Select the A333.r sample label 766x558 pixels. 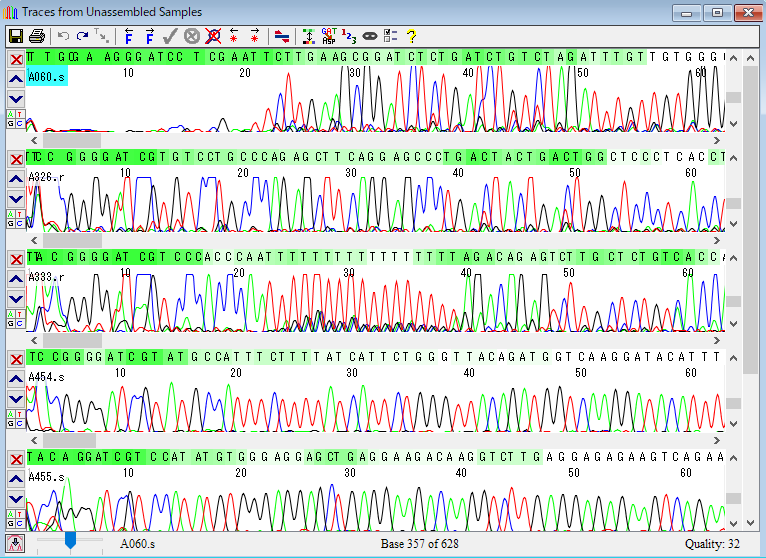46,277
